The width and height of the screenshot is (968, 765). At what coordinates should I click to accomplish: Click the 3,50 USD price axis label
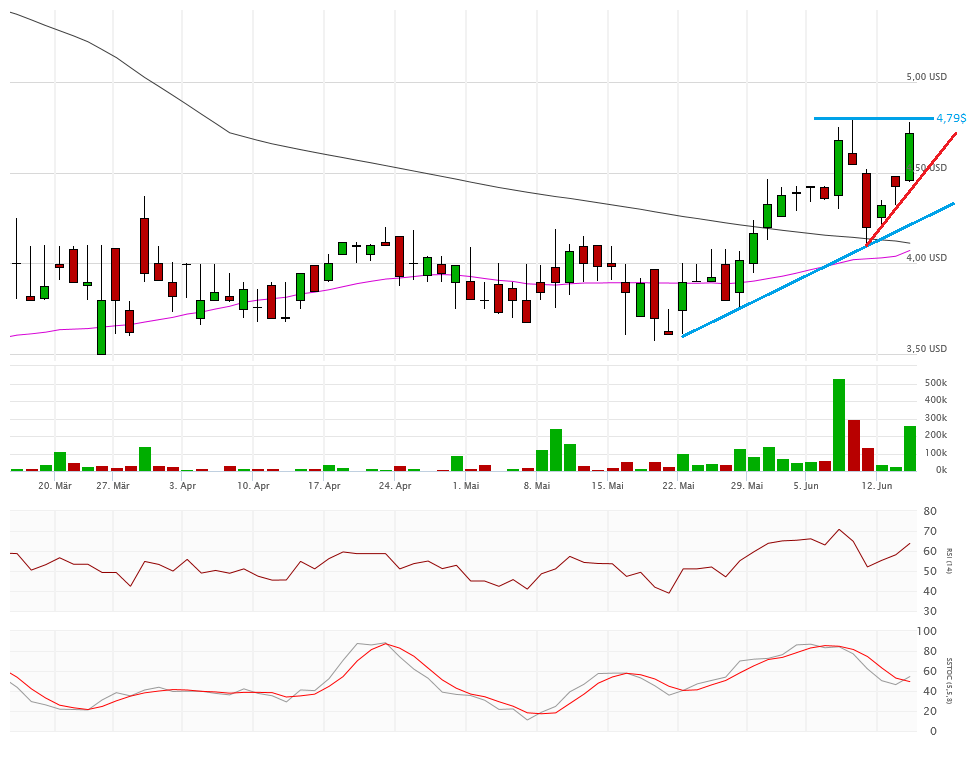coord(926,349)
